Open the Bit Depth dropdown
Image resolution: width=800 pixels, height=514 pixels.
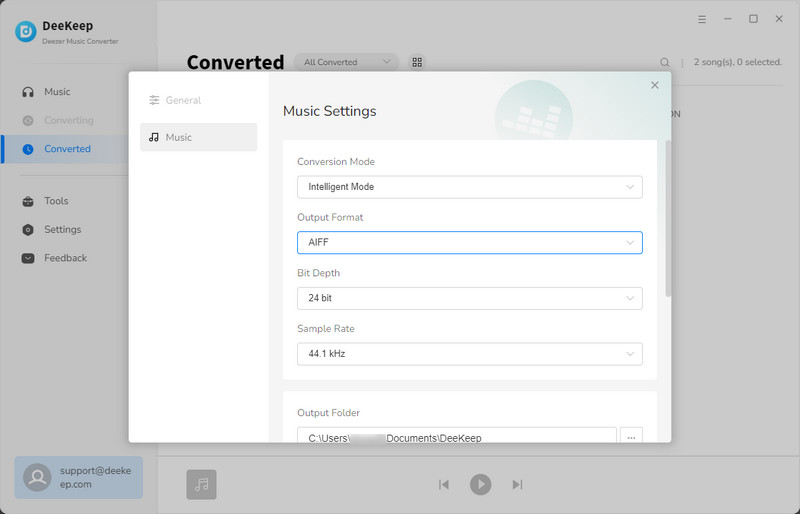[x=469, y=299]
